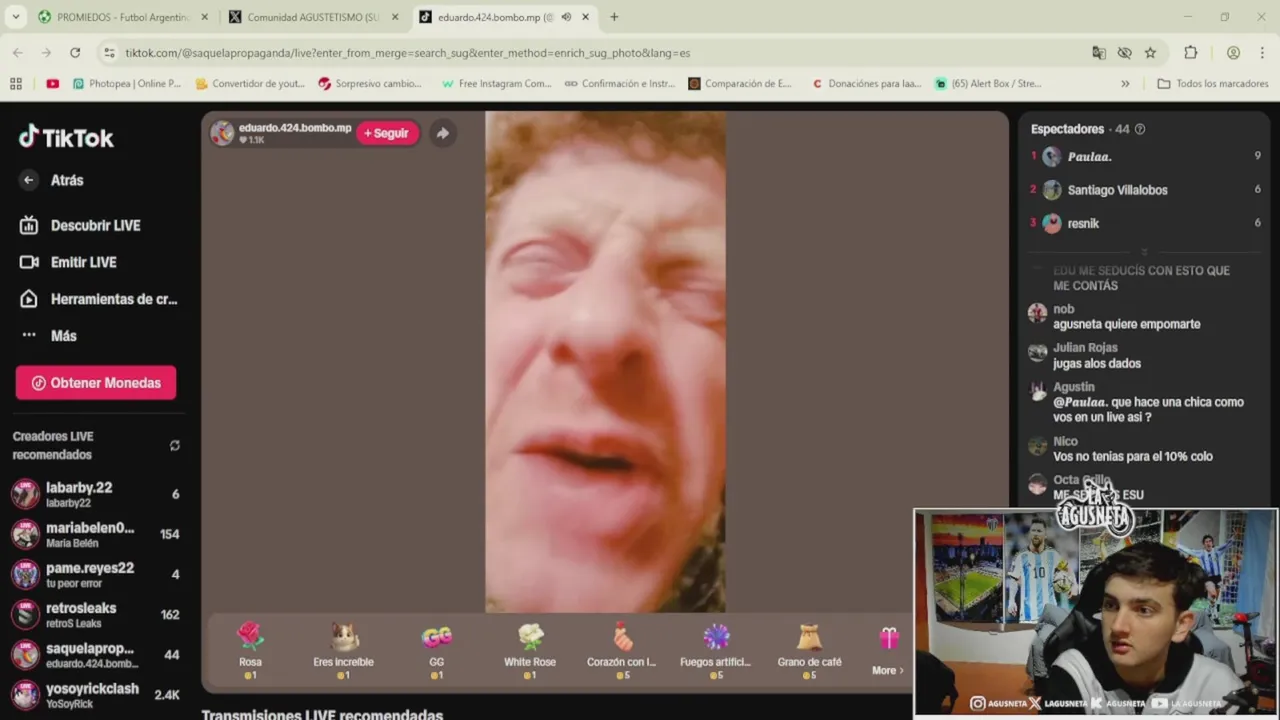Open Convertidor de youtube bookmark

coord(250,84)
